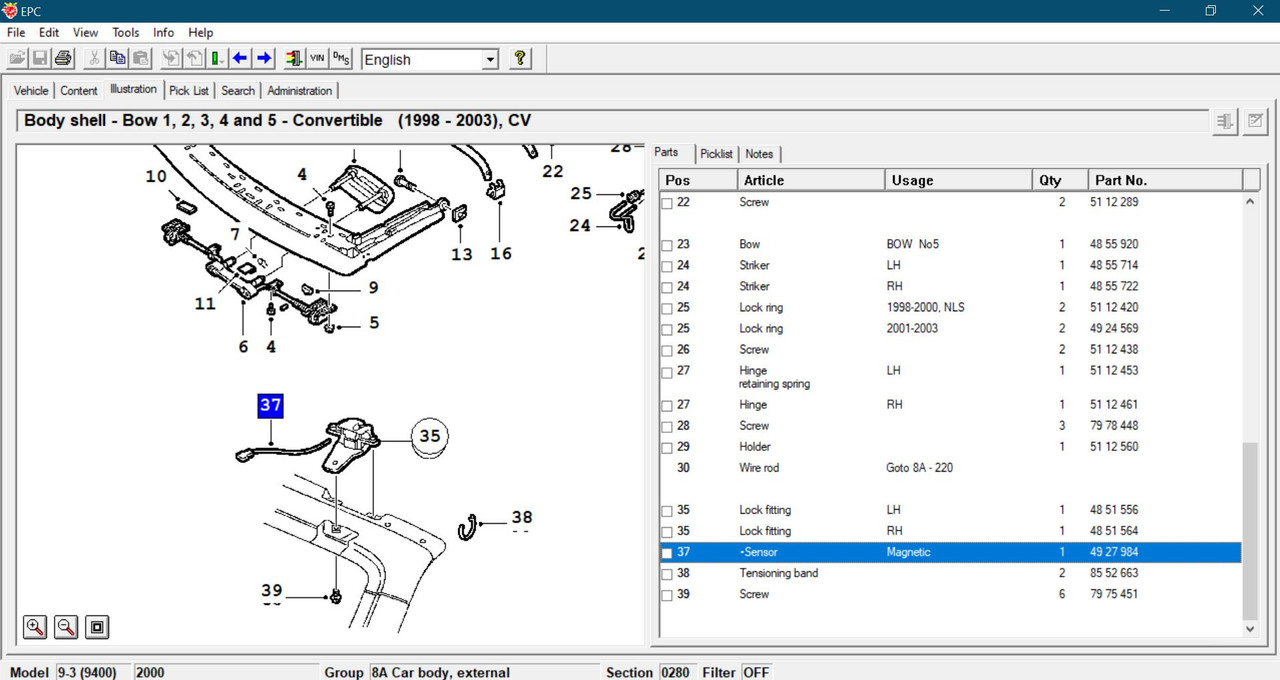The image size is (1280, 680).
Task: Check the box for Sensor position 37
Action: pos(668,553)
